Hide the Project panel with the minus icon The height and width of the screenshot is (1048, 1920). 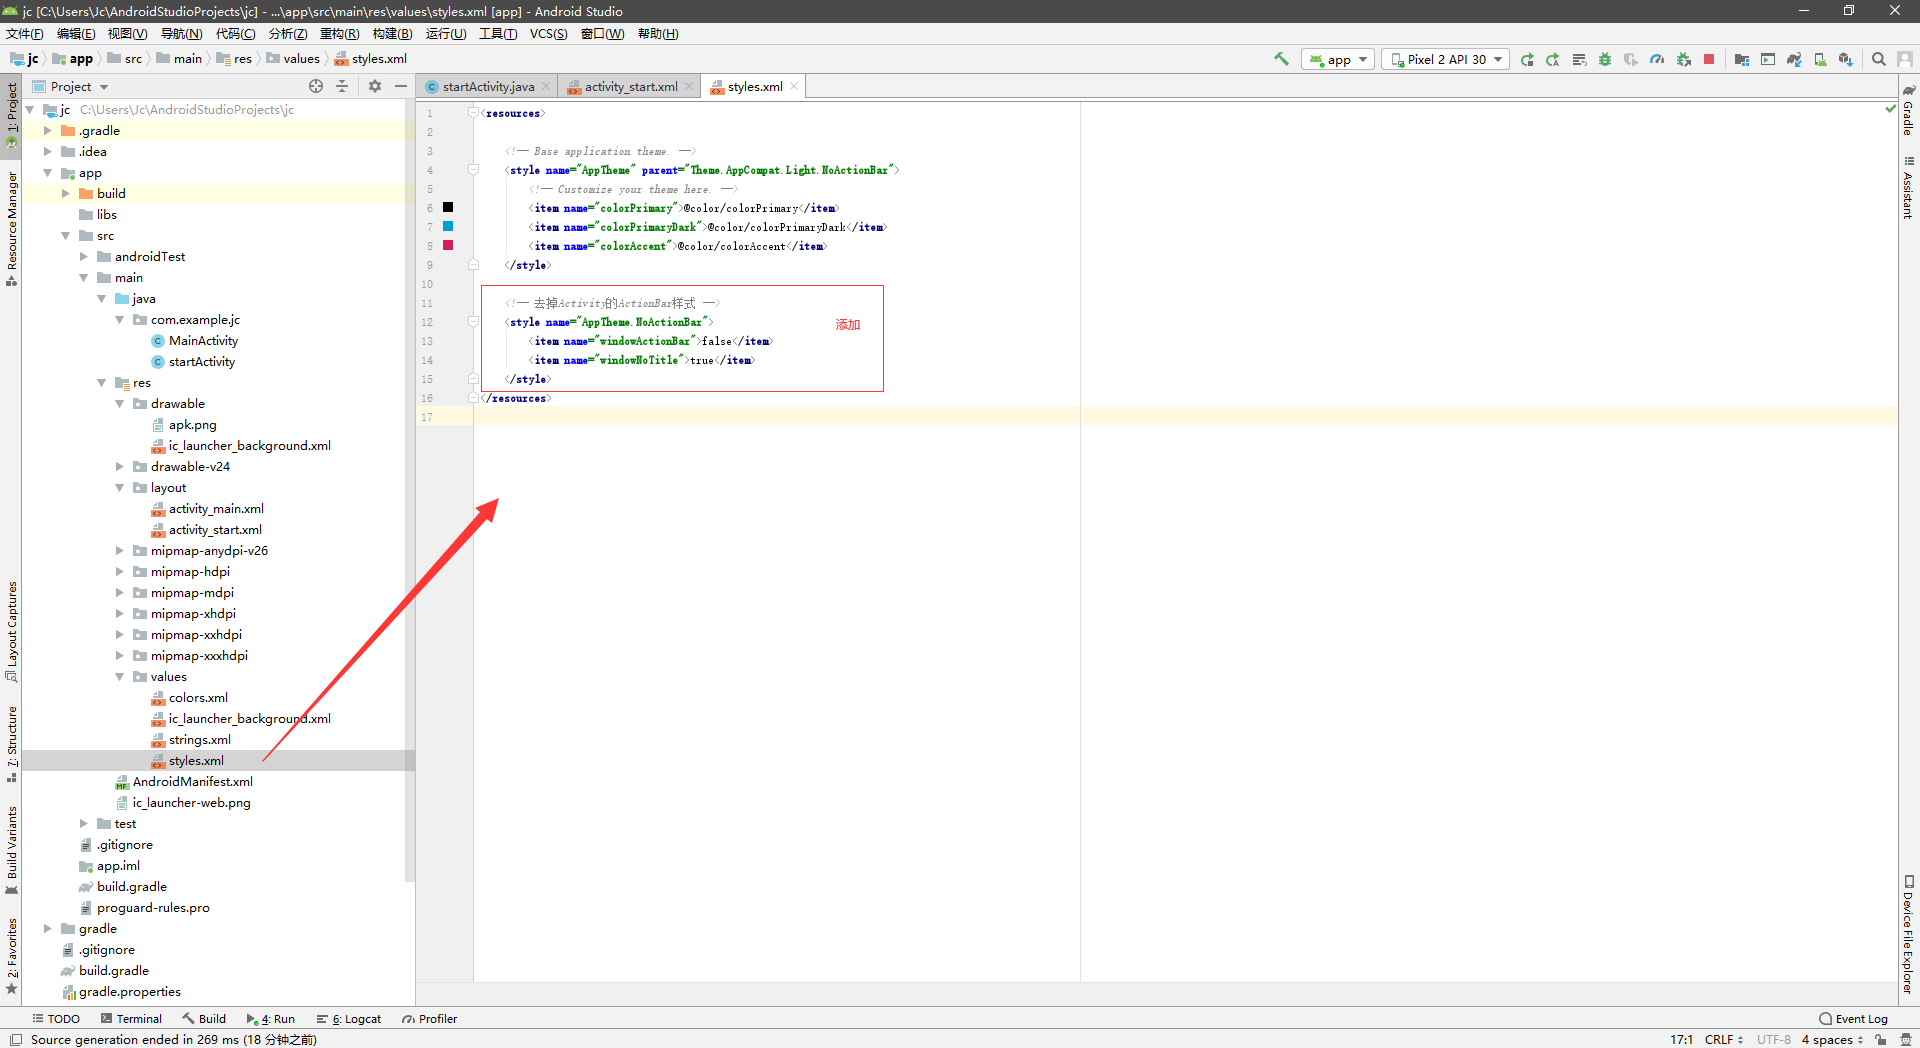pos(401,86)
